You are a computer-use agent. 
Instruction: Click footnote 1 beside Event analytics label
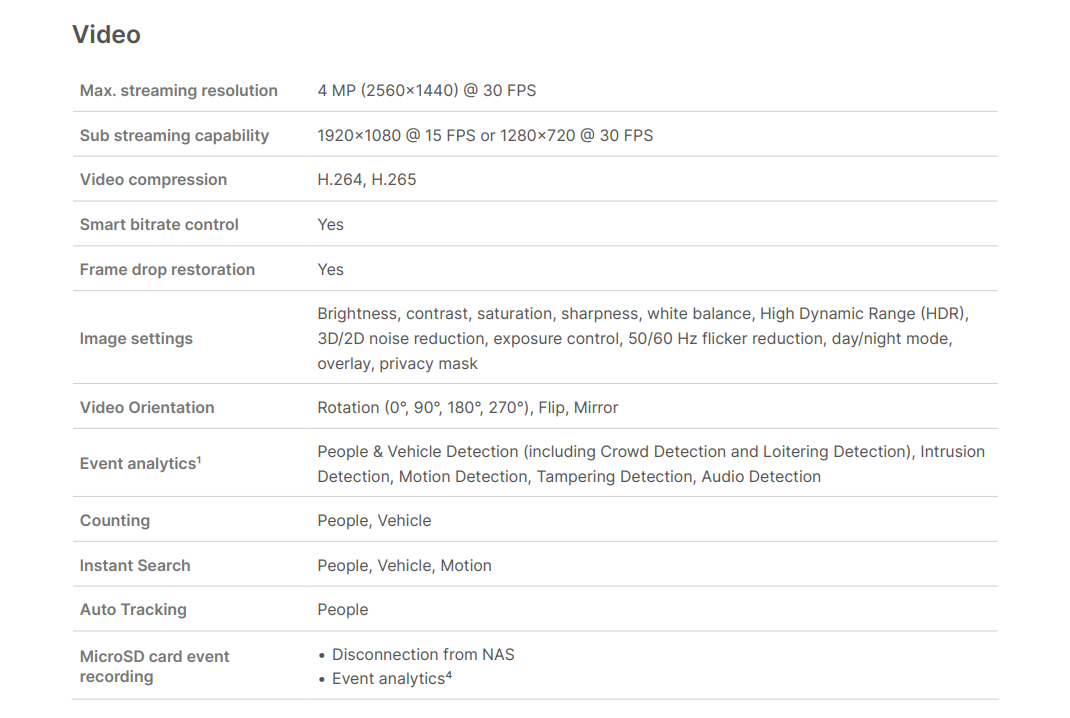click(x=199, y=459)
